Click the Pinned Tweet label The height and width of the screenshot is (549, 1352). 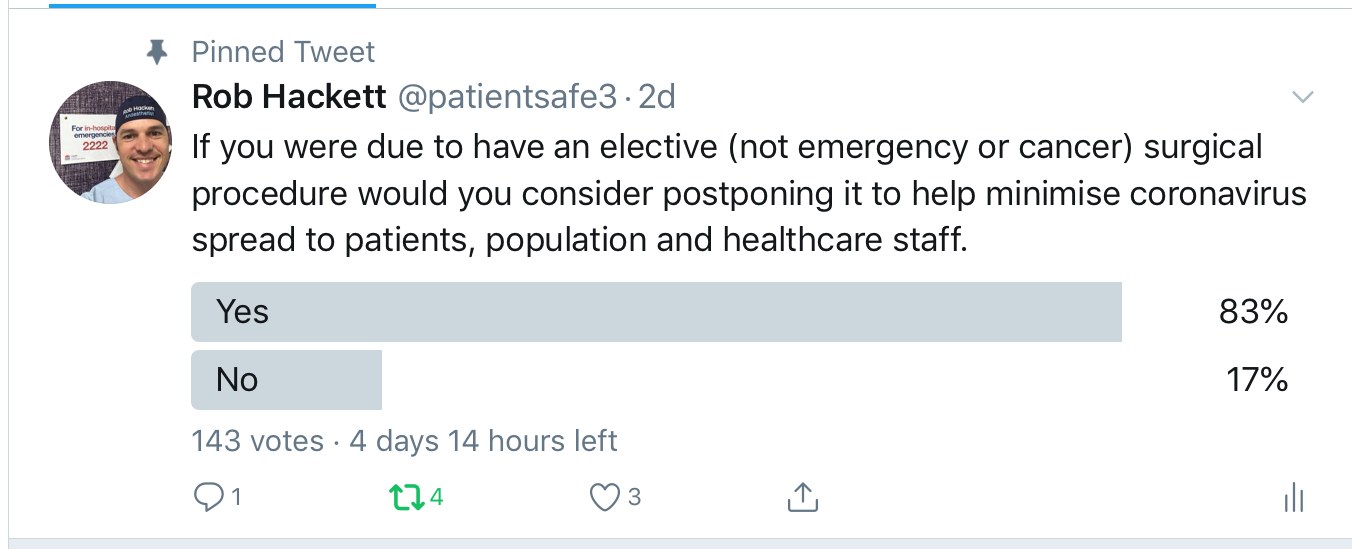pyautogui.click(x=283, y=52)
